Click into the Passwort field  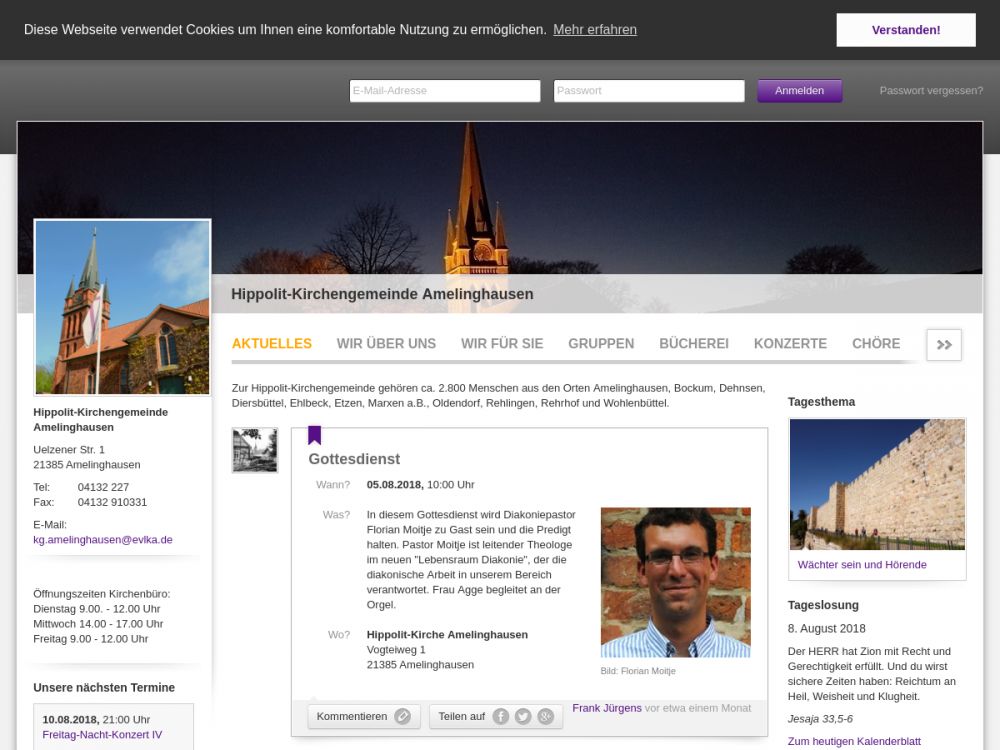click(x=648, y=91)
